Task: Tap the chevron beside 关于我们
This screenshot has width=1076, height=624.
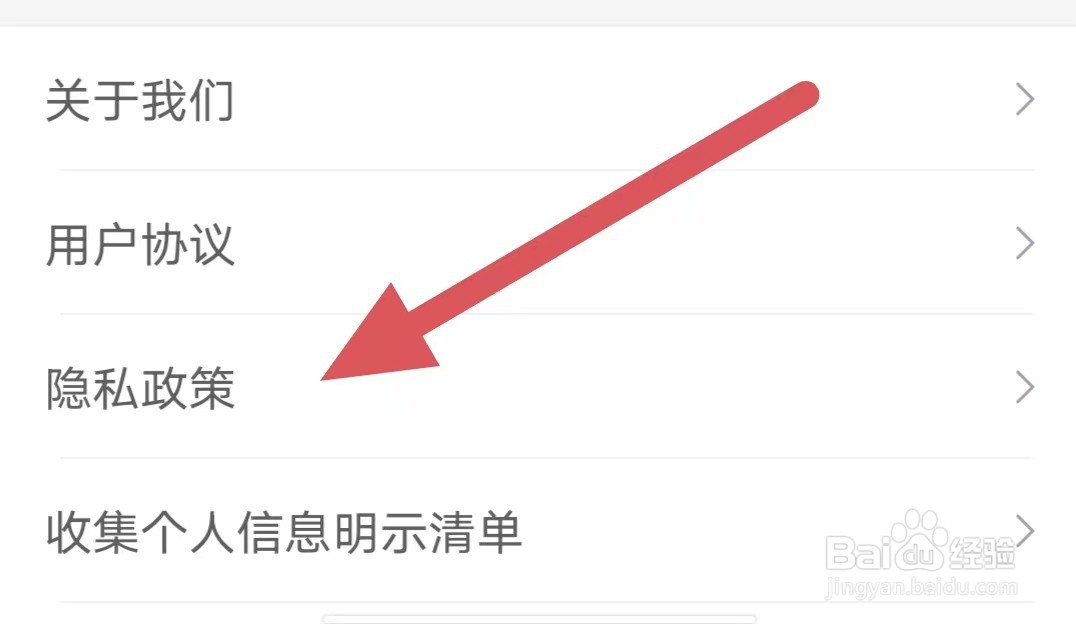Action: click(x=1025, y=100)
